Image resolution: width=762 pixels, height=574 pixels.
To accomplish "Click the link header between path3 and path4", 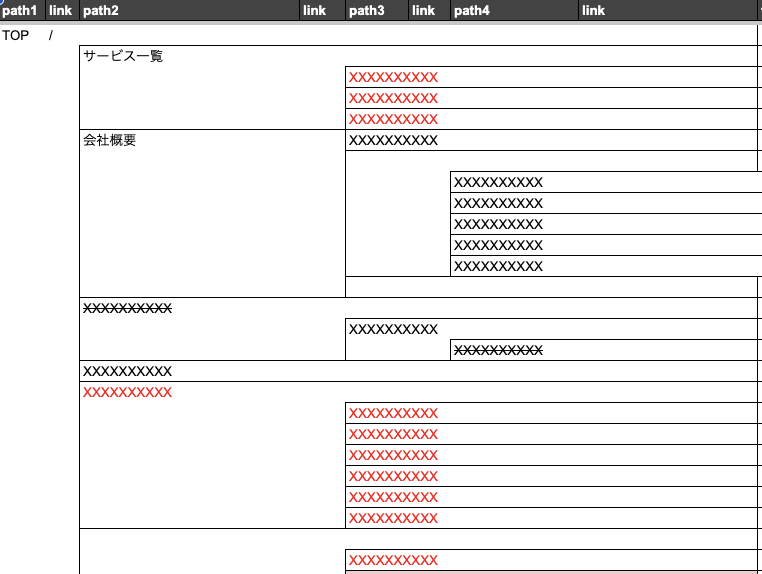I will [x=429, y=10].
